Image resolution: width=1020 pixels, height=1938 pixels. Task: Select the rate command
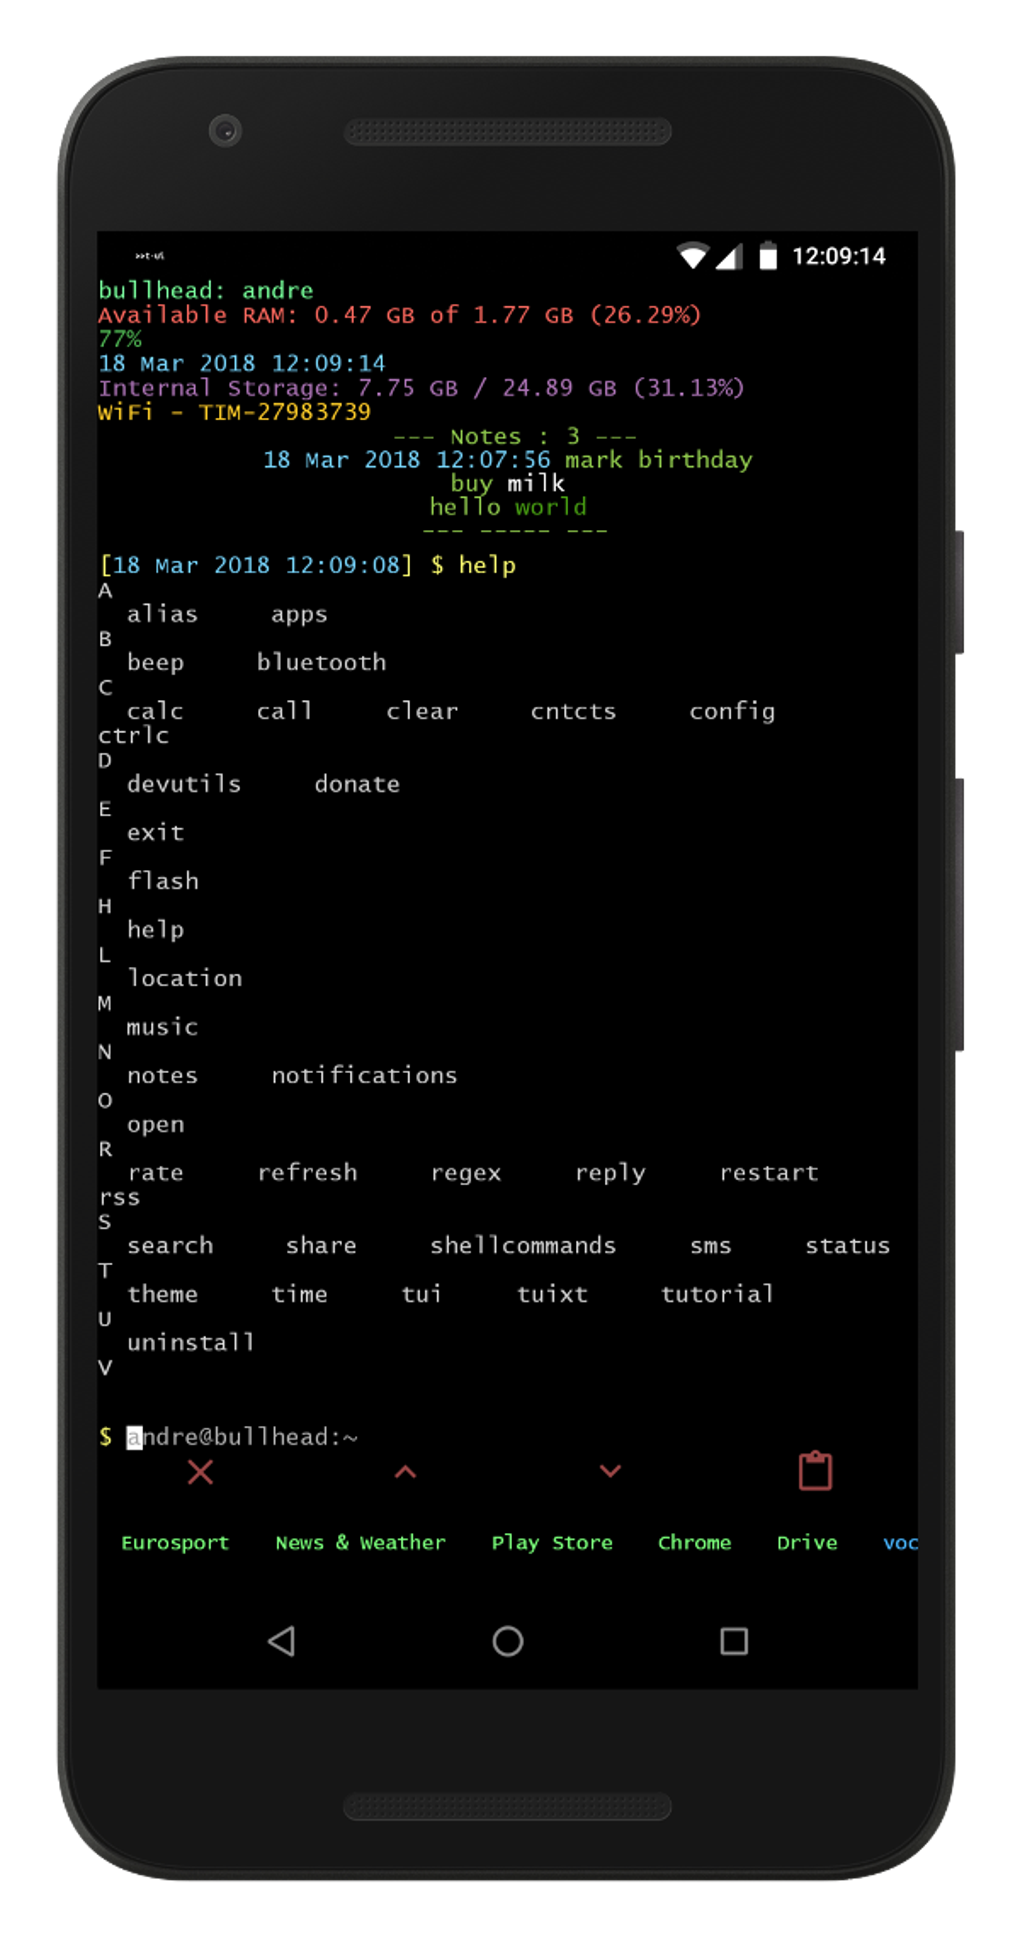click(x=155, y=1172)
